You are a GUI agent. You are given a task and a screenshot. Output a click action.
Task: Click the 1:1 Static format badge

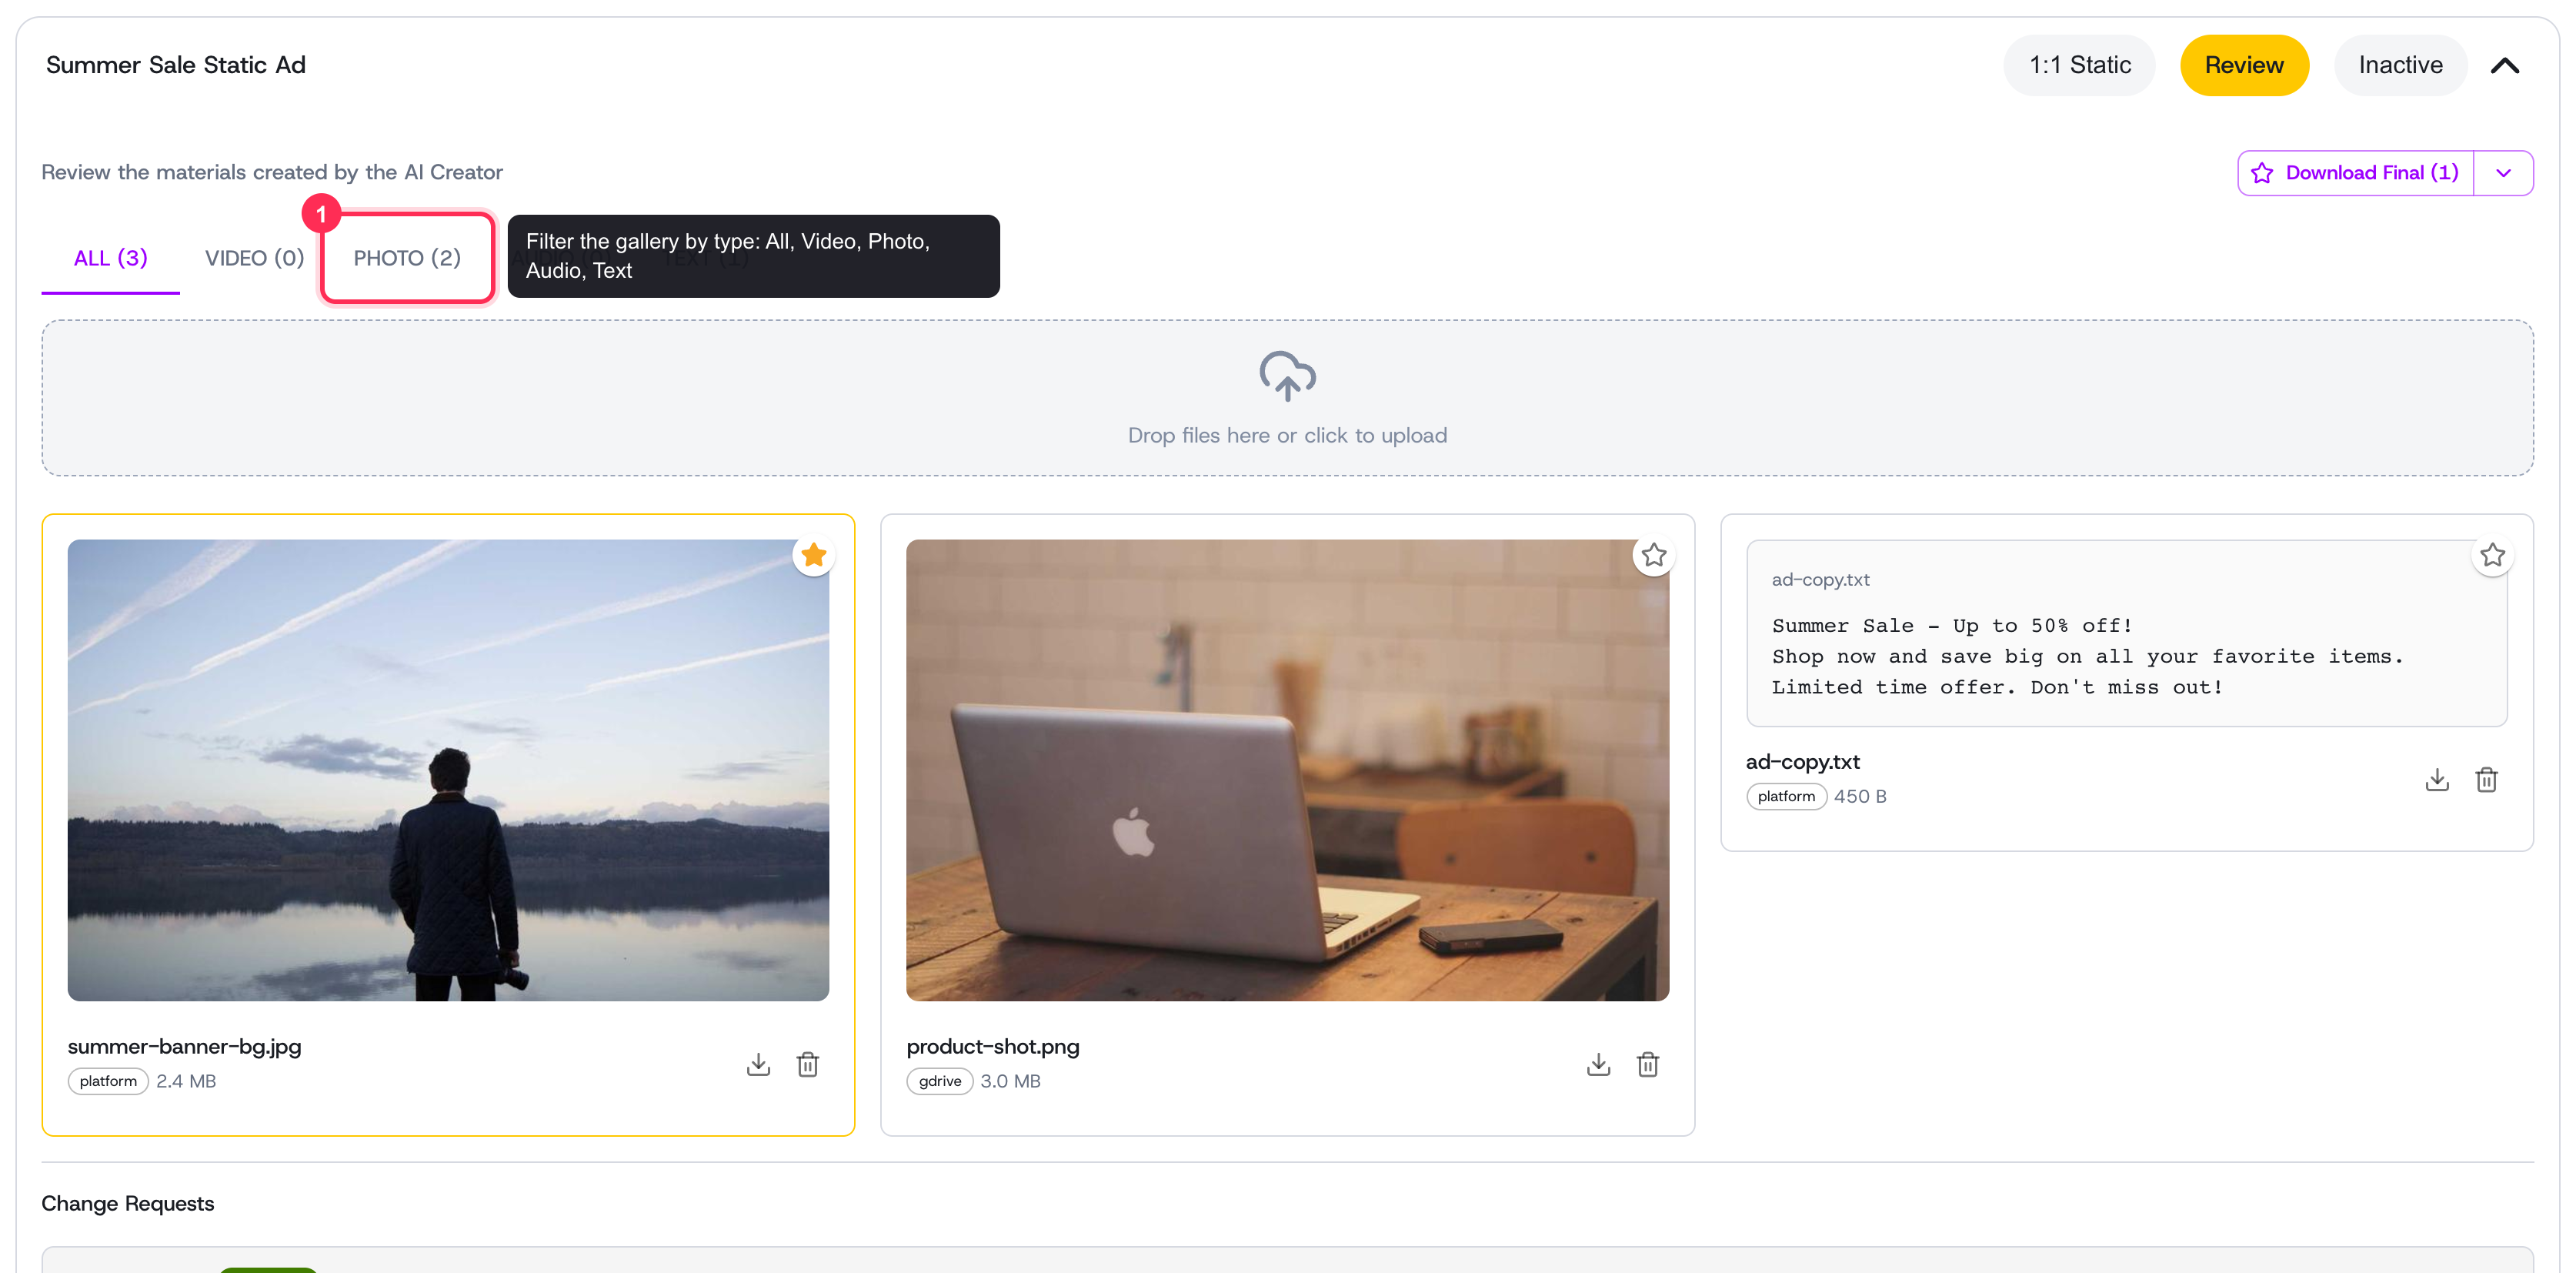click(2079, 66)
